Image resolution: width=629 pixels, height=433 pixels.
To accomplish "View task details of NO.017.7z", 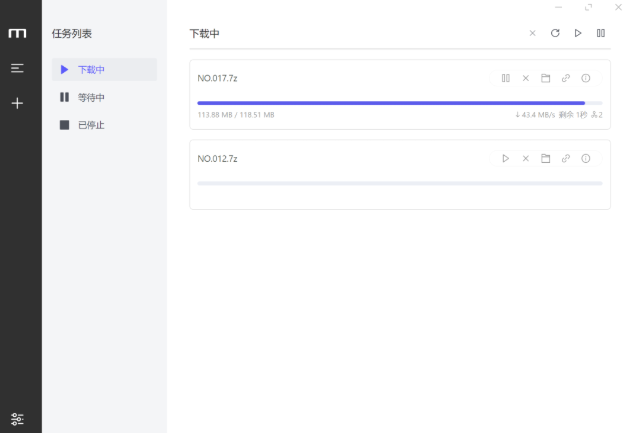I will point(586,78).
